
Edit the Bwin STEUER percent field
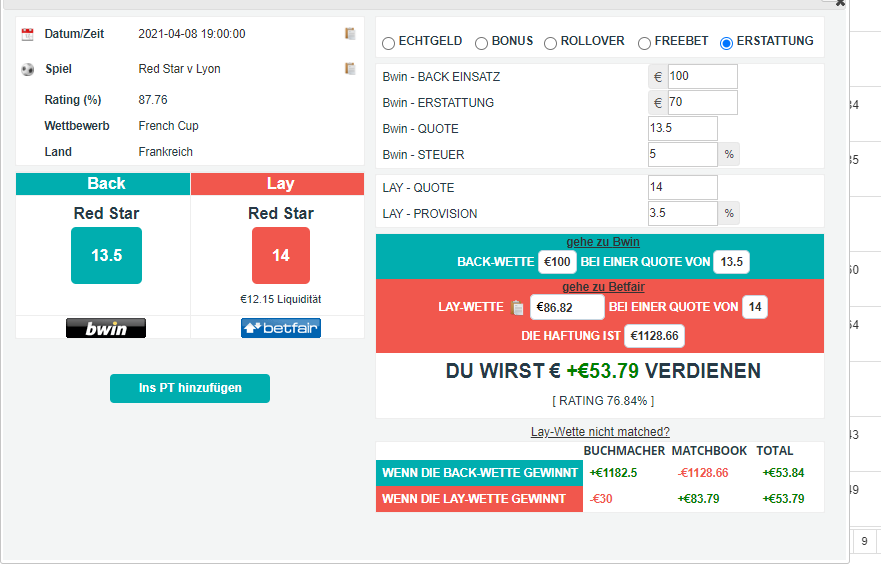(683, 154)
